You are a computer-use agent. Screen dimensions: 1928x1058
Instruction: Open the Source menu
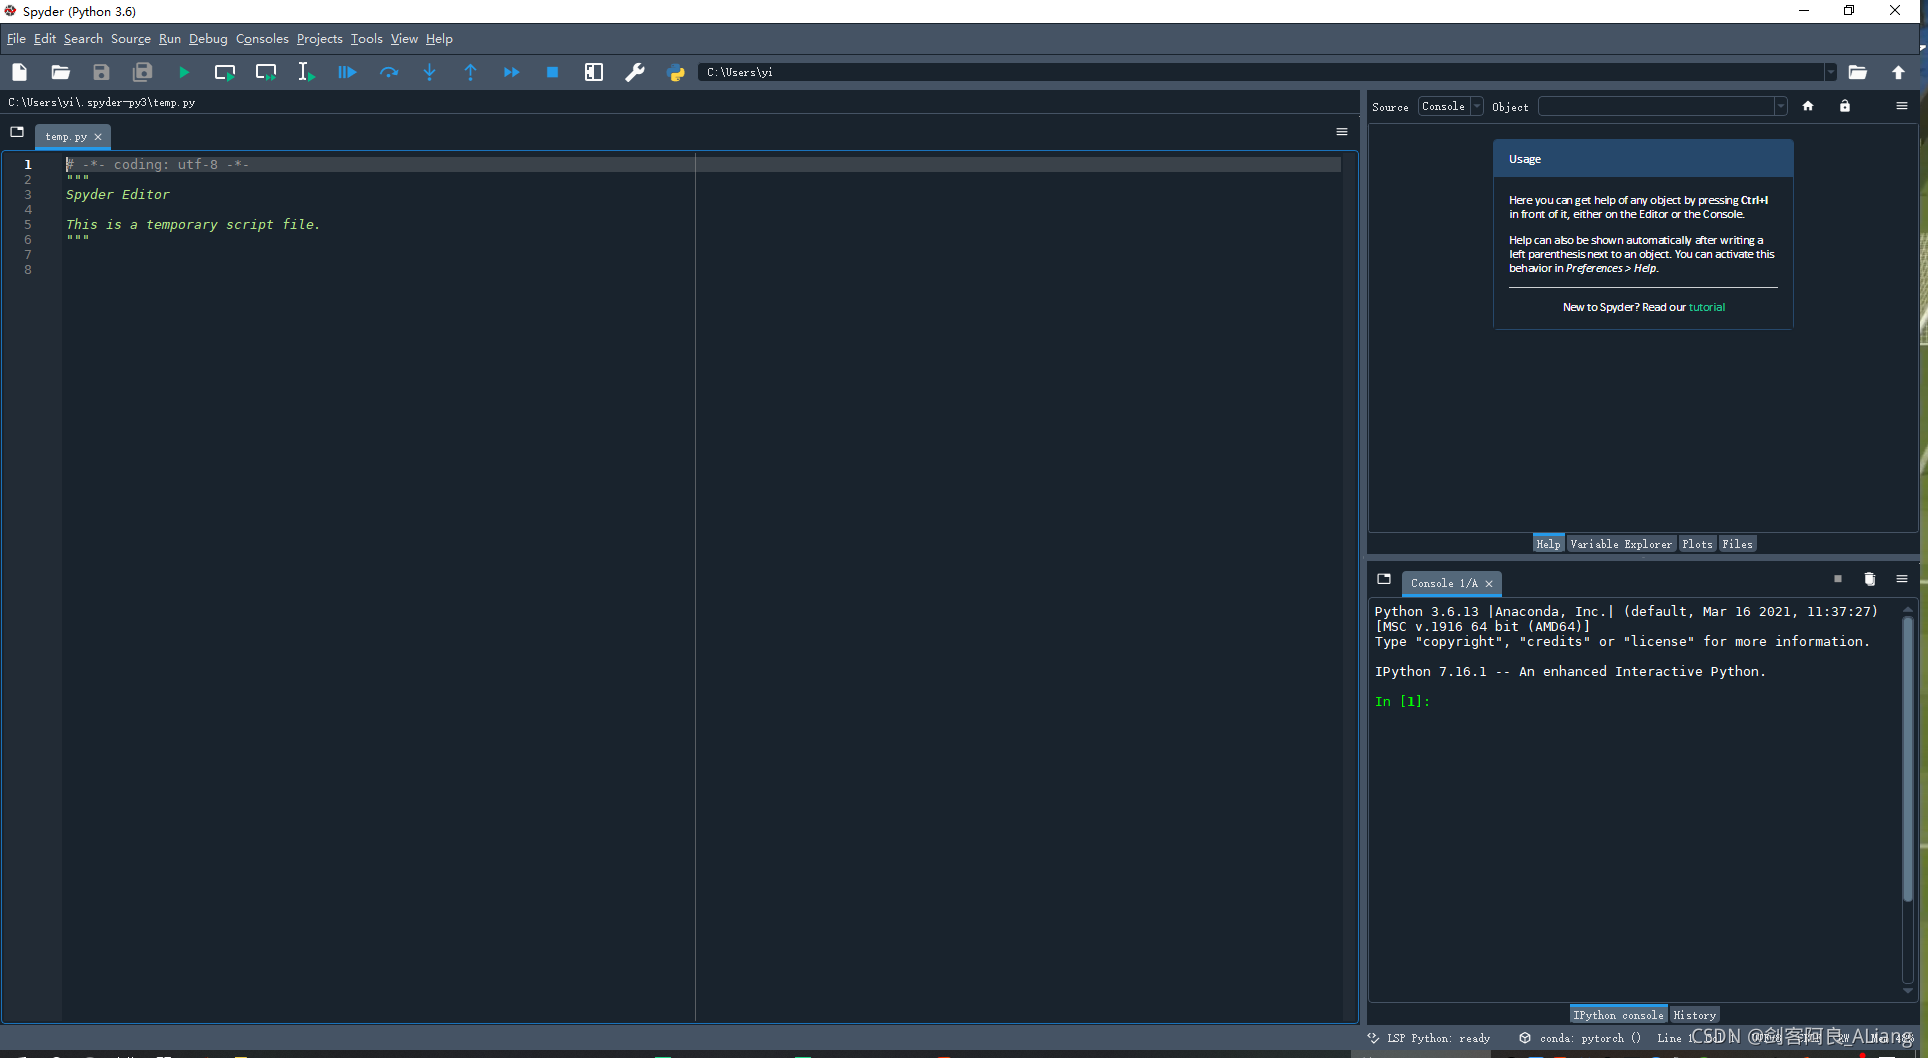click(x=131, y=39)
